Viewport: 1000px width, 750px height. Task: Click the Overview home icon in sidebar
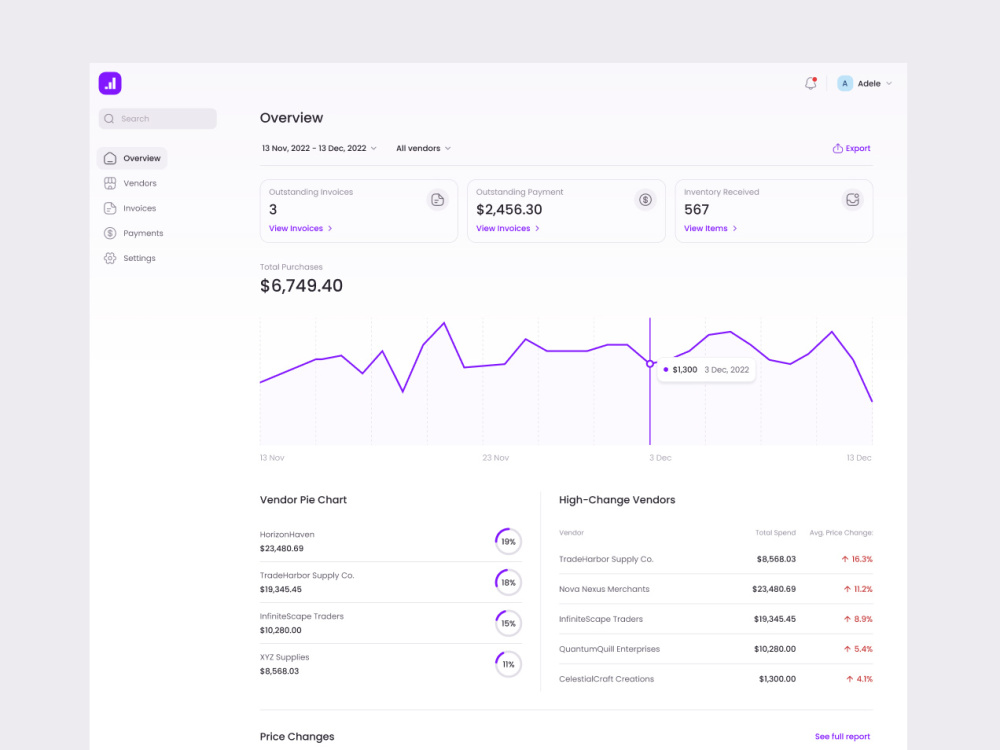point(110,158)
